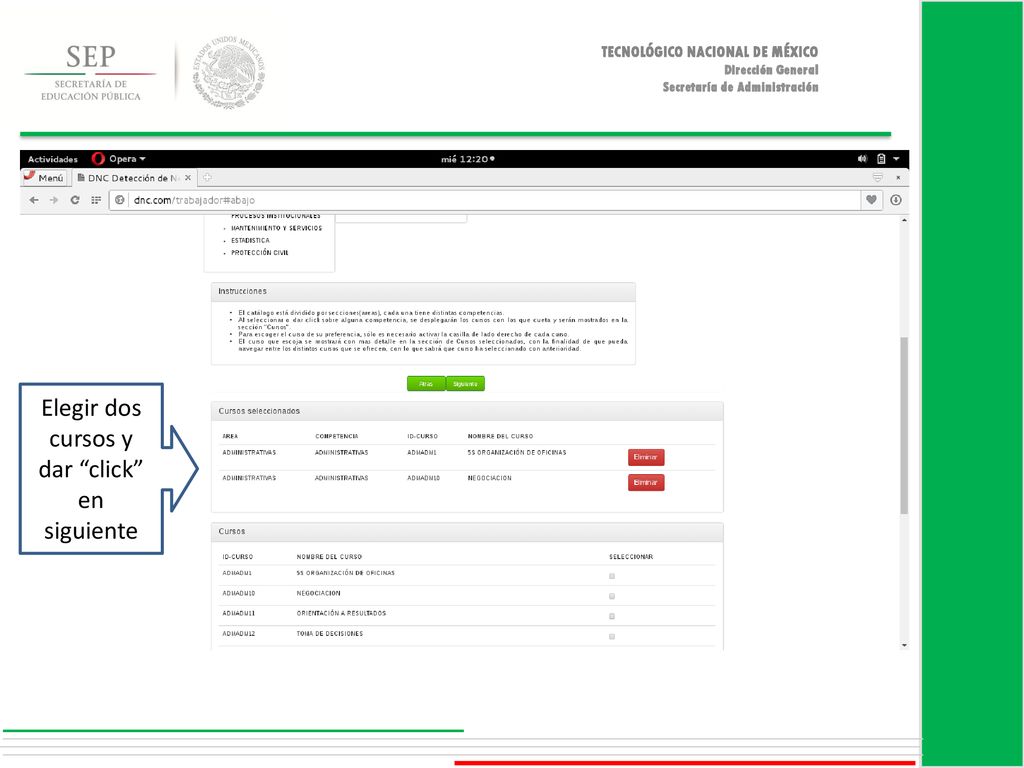Close the DNC Detección tab
Image resolution: width=1024 pixels, height=768 pixels.
click(188, 178)
